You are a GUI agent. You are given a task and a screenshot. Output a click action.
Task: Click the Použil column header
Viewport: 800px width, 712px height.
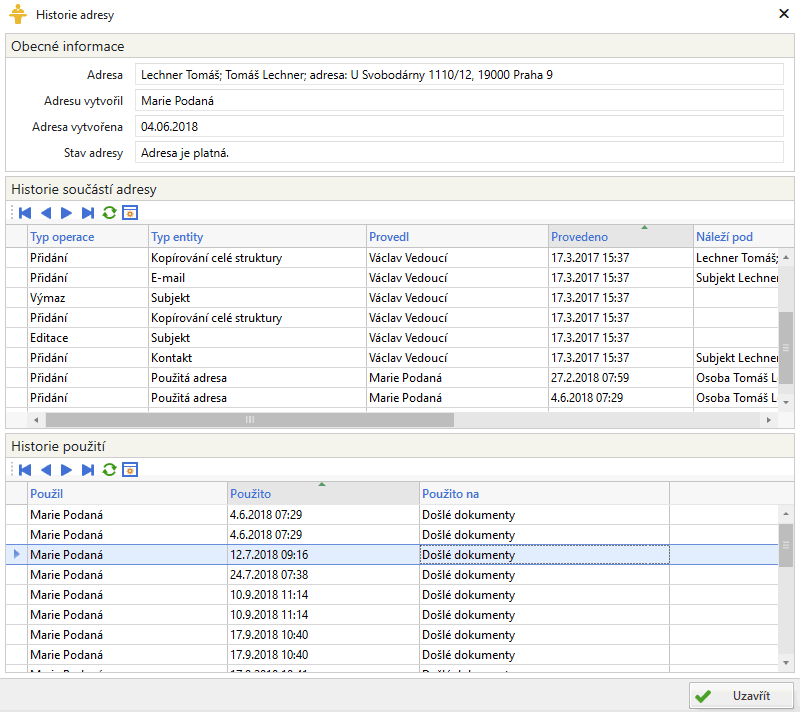(127, 494)
